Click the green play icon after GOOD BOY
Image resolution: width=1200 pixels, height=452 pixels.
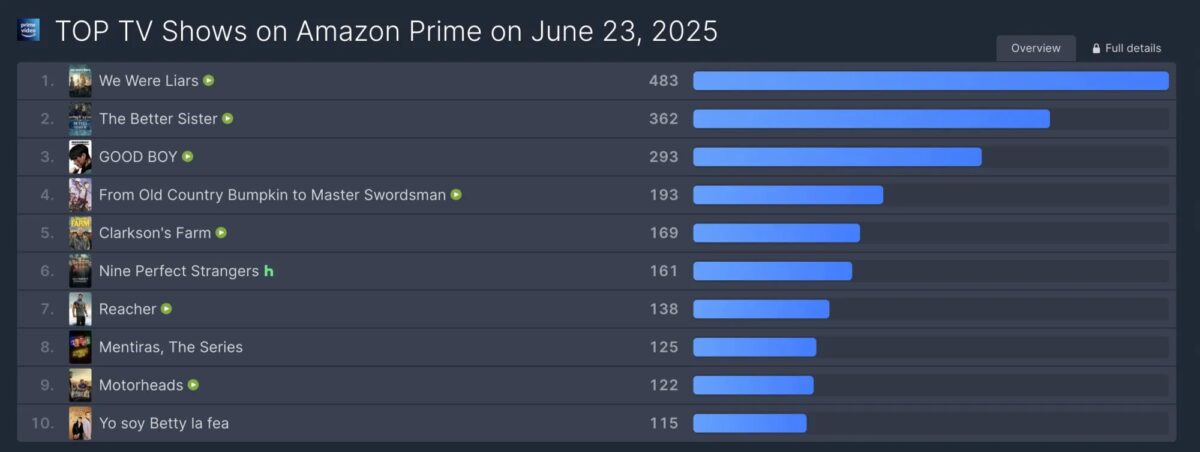coord(188,157)
